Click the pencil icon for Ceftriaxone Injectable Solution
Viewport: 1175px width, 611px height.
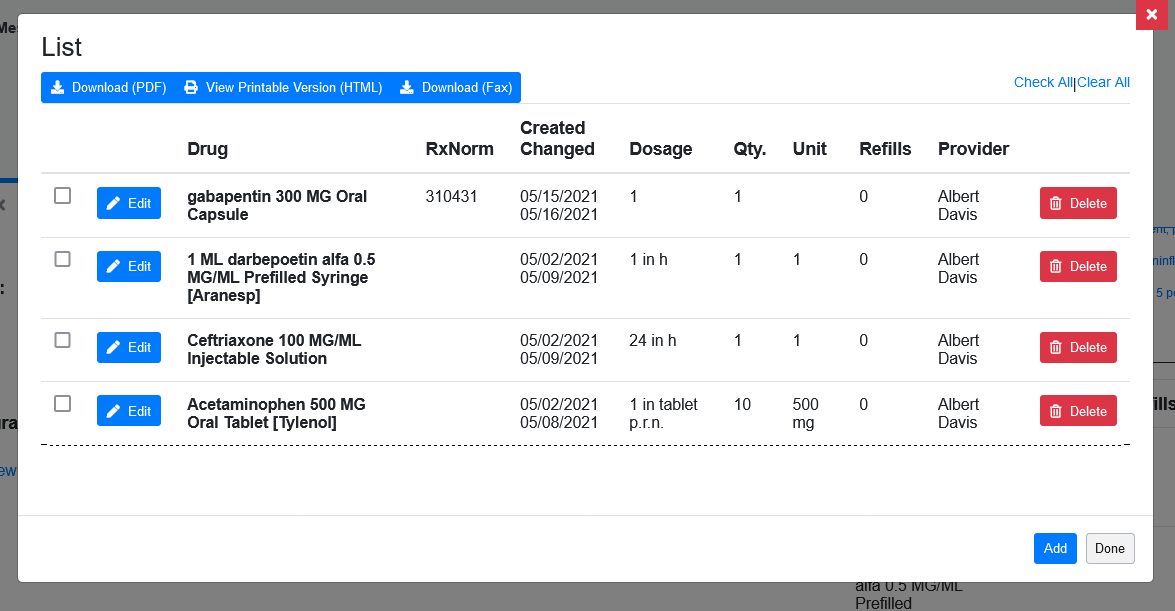pos(113,347)
